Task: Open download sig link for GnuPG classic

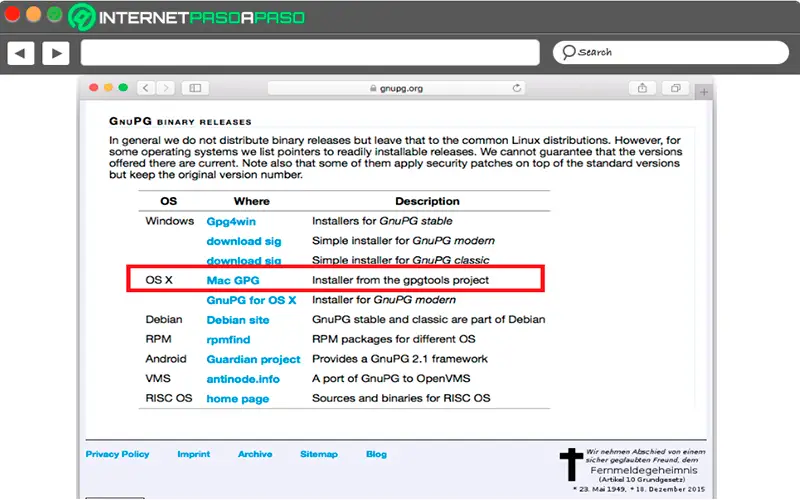Action: click(244, 261)
